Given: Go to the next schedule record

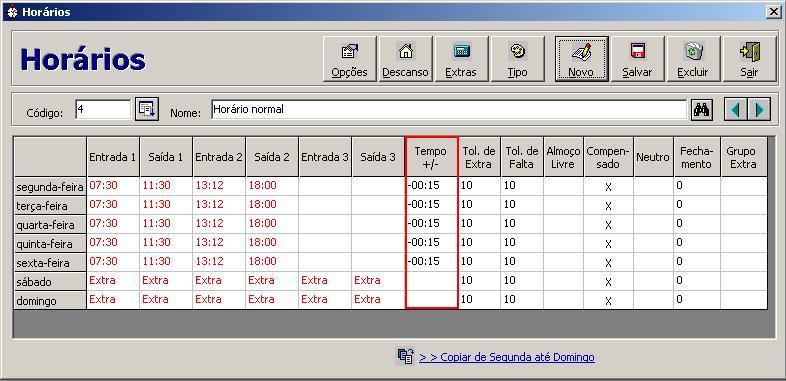Looking at the screenshot, I should [759, 109].
